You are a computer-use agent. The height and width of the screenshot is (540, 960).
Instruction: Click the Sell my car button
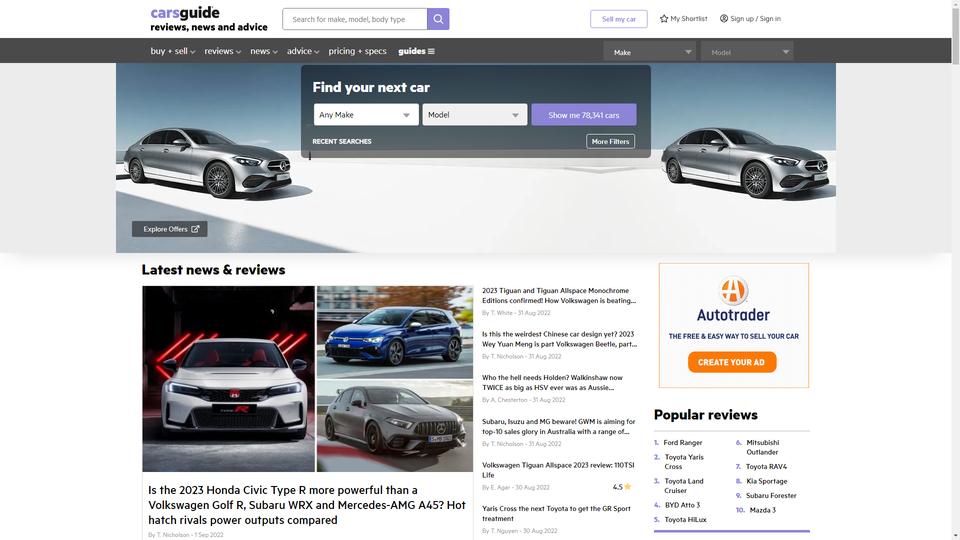[x=618, y=19]
